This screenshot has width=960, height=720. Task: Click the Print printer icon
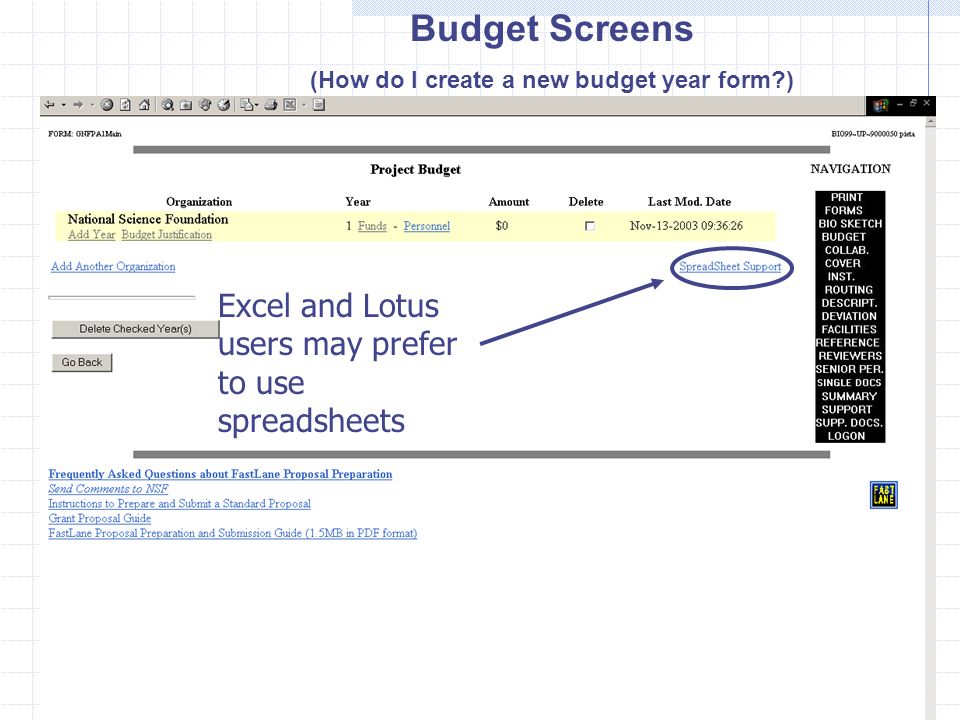[271, 105]
